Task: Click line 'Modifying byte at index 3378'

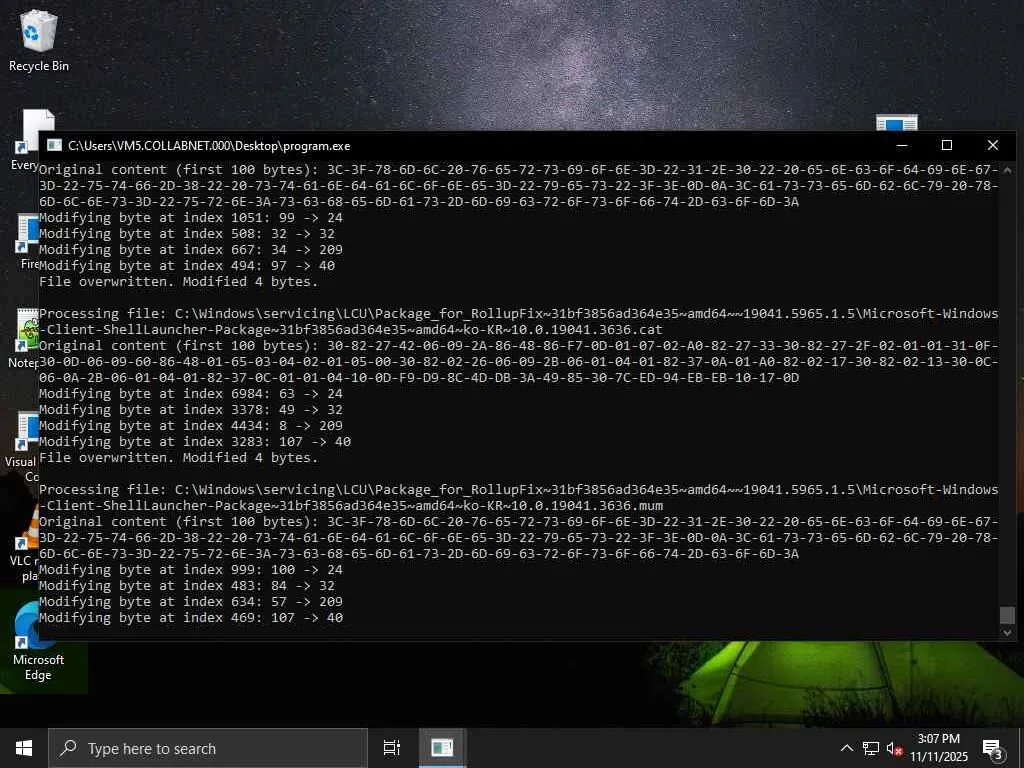Action: coord(191,409)
